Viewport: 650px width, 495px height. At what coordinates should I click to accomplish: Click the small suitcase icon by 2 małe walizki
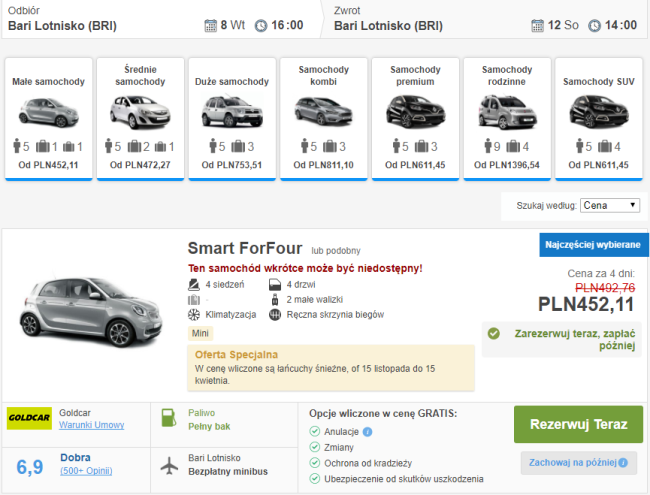tap(274, 299)
